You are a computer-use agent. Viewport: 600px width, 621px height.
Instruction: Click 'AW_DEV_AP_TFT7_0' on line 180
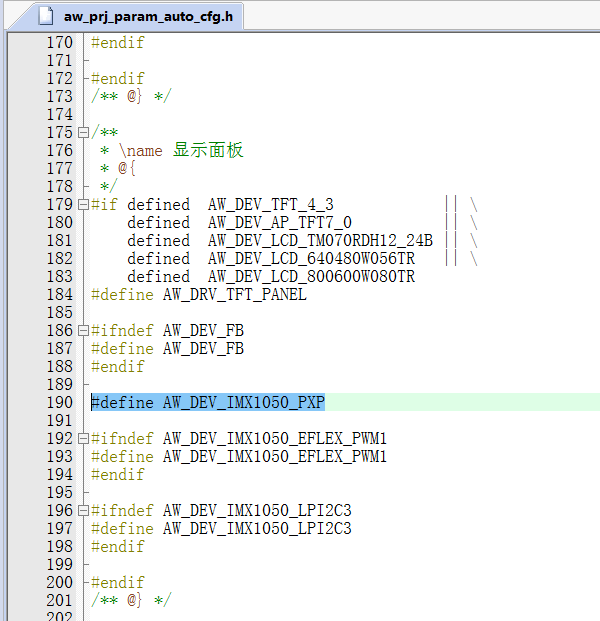coord(280,223)
